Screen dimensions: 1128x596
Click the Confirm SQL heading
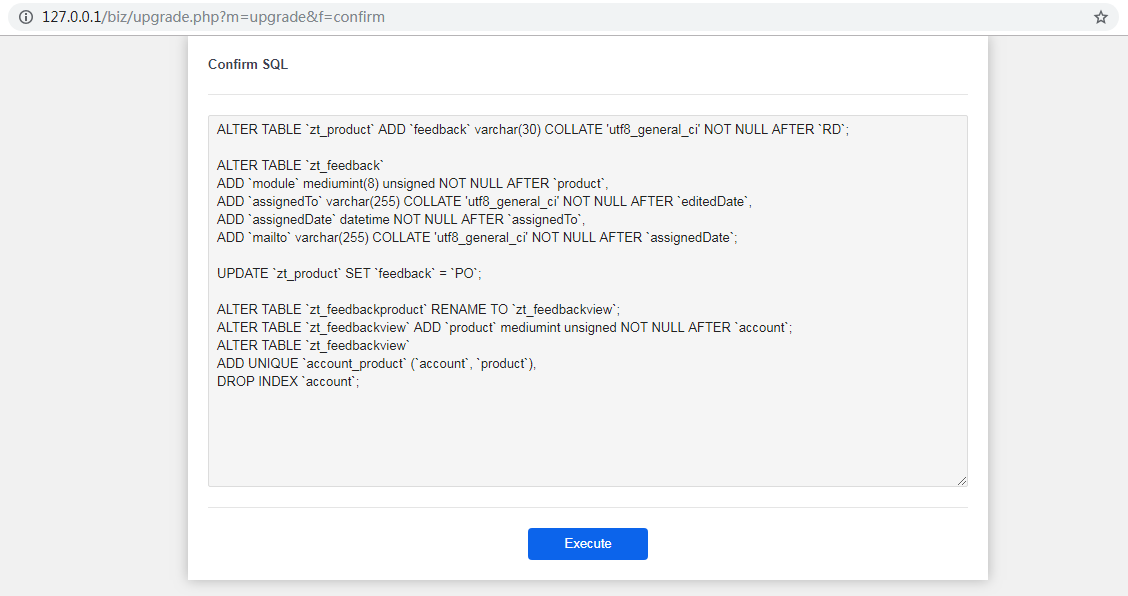coord(248,64)
